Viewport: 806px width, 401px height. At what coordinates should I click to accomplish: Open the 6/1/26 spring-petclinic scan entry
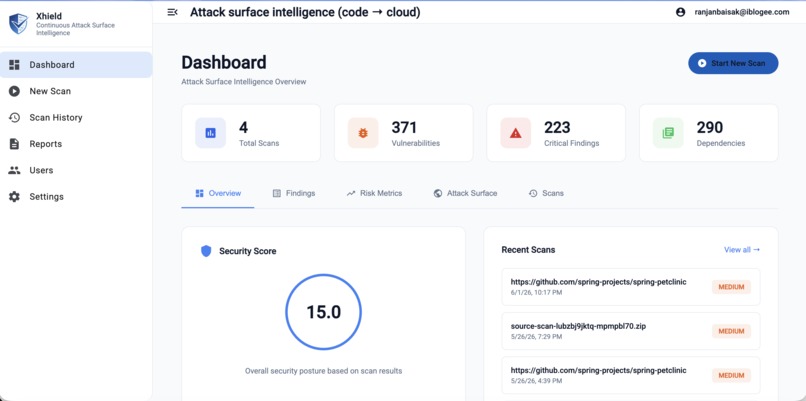(x=631, y=287)
